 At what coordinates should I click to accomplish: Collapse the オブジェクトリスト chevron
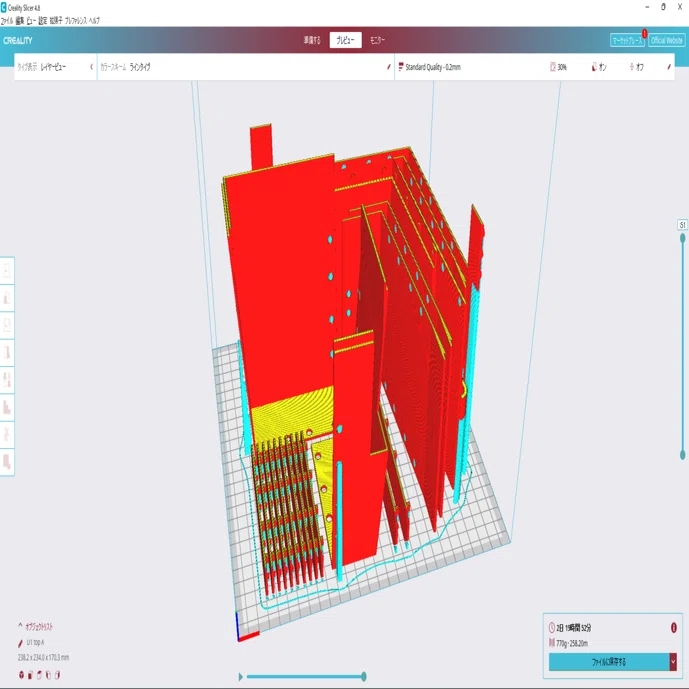(20, 626)
